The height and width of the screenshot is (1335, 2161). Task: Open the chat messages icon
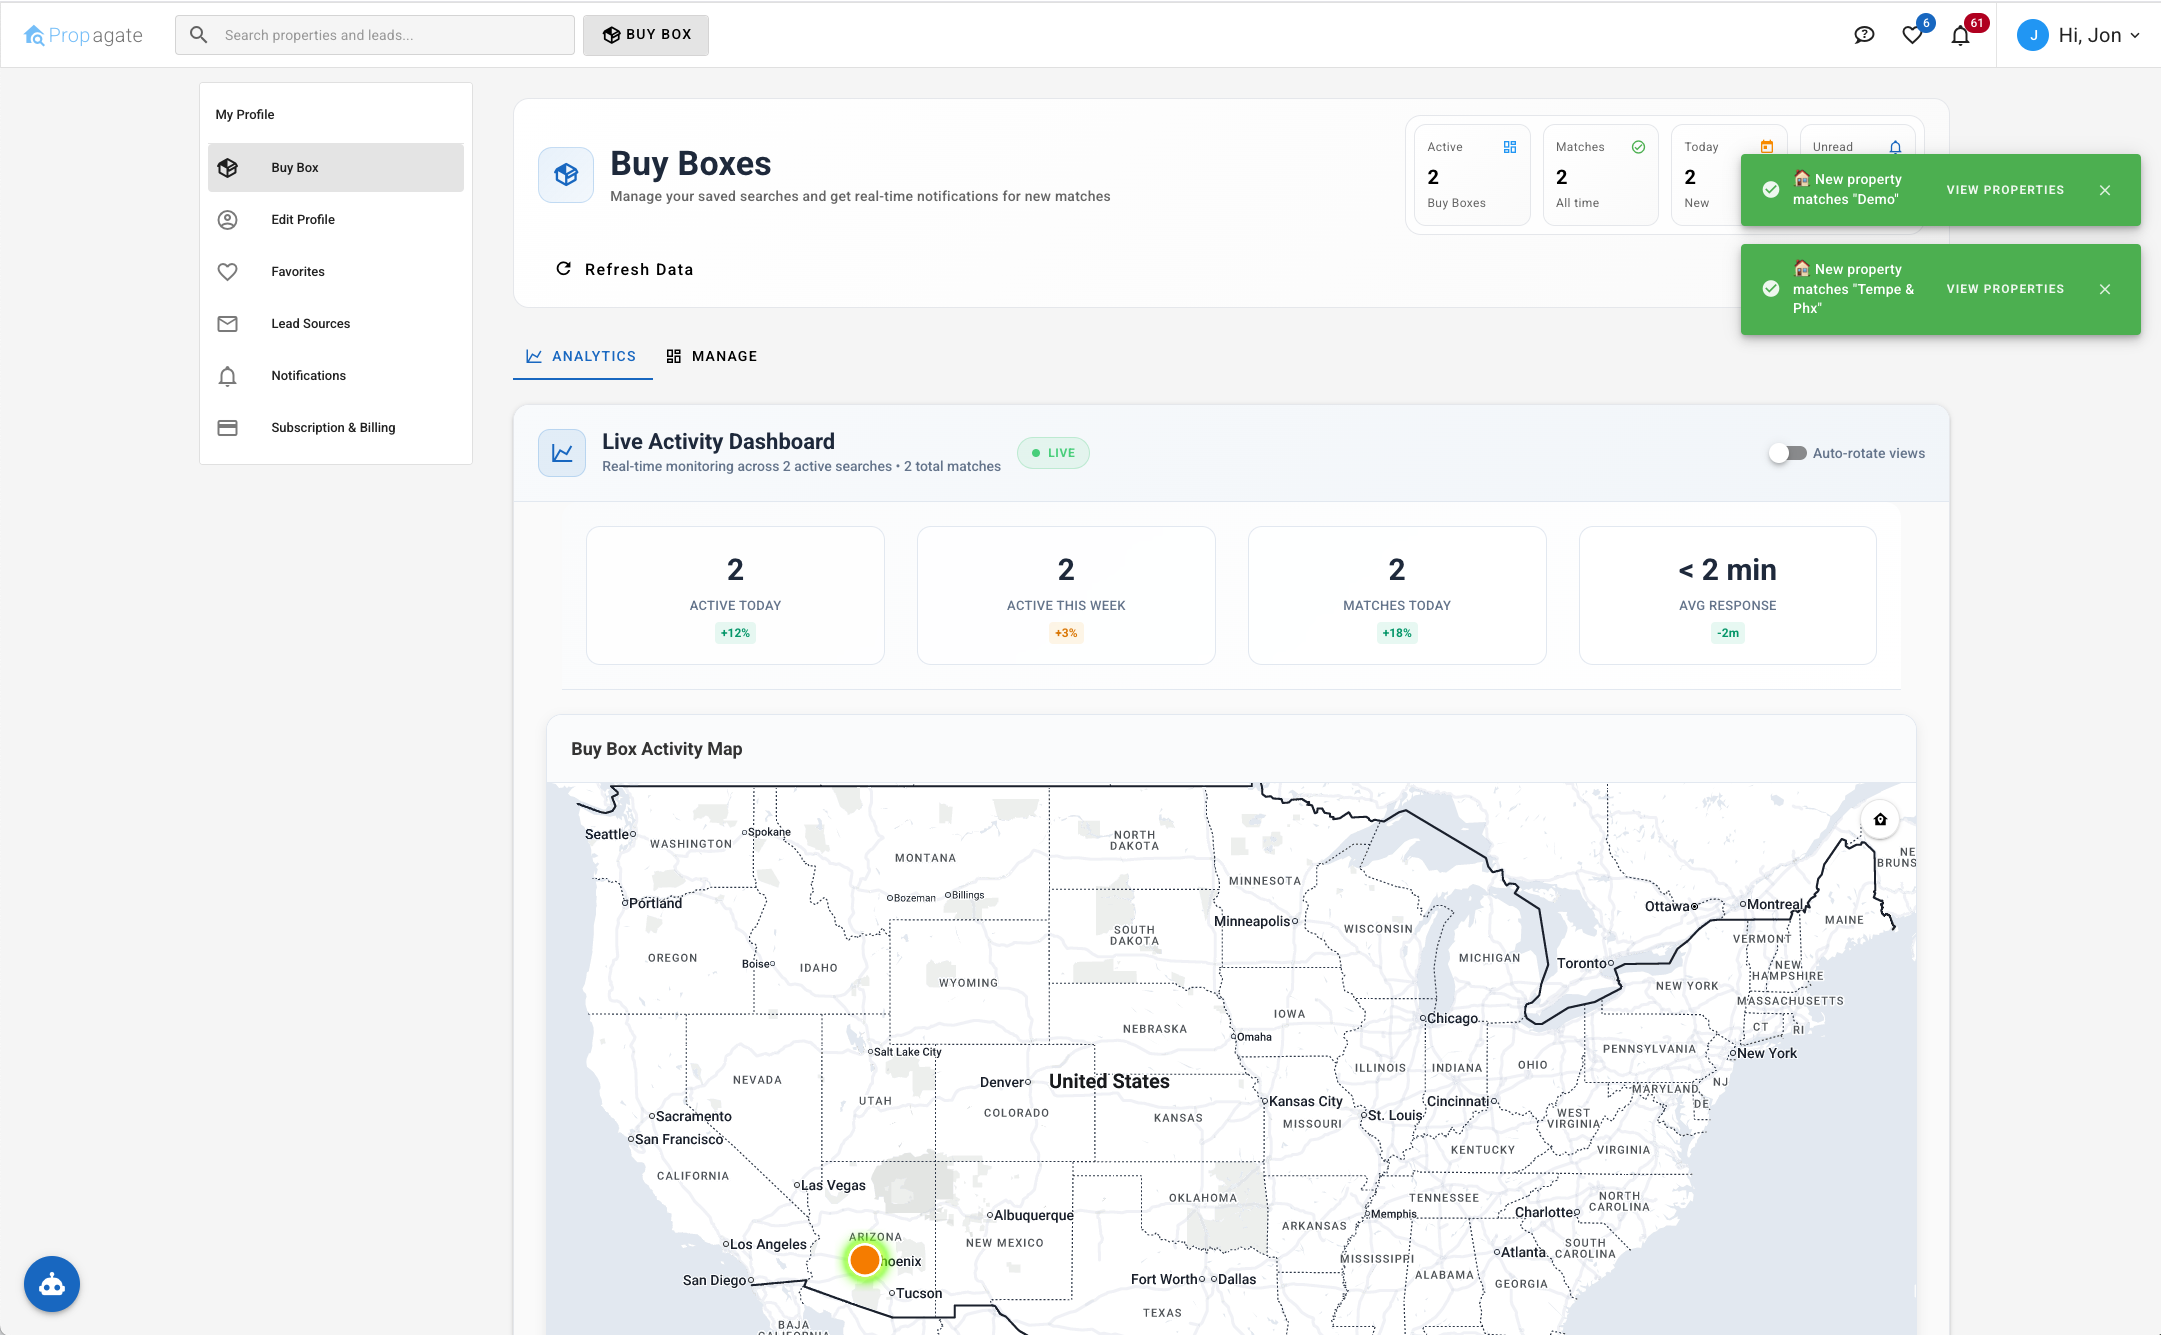pyautogui.click(x=1864, y=34)
